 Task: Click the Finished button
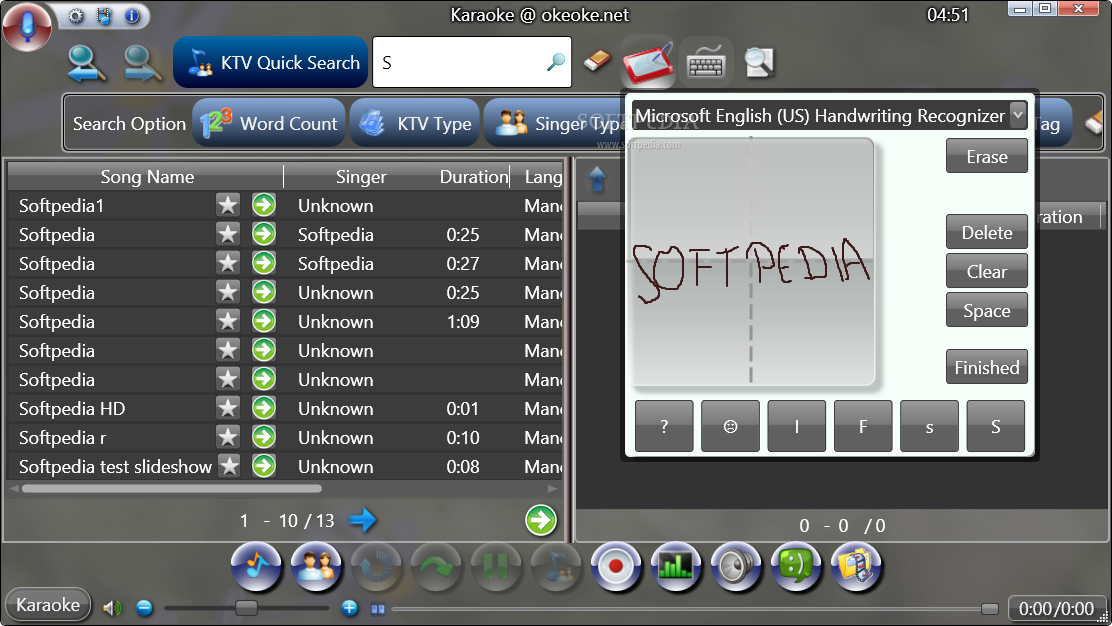tap(986, 367)
